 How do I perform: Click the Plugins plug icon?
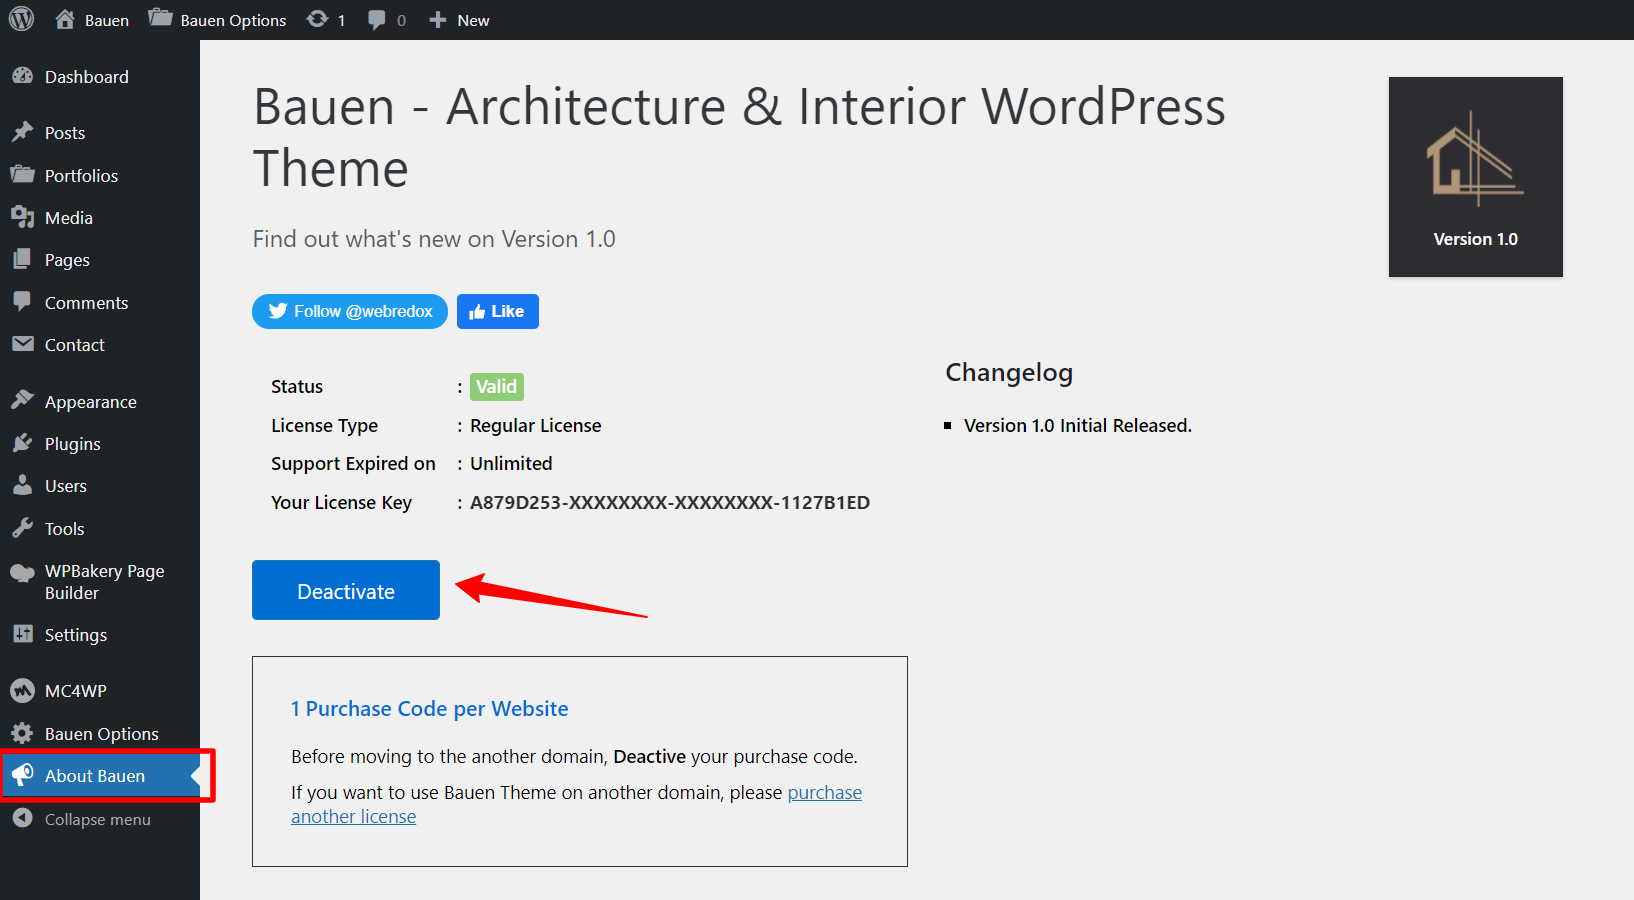tap(22, 443)
